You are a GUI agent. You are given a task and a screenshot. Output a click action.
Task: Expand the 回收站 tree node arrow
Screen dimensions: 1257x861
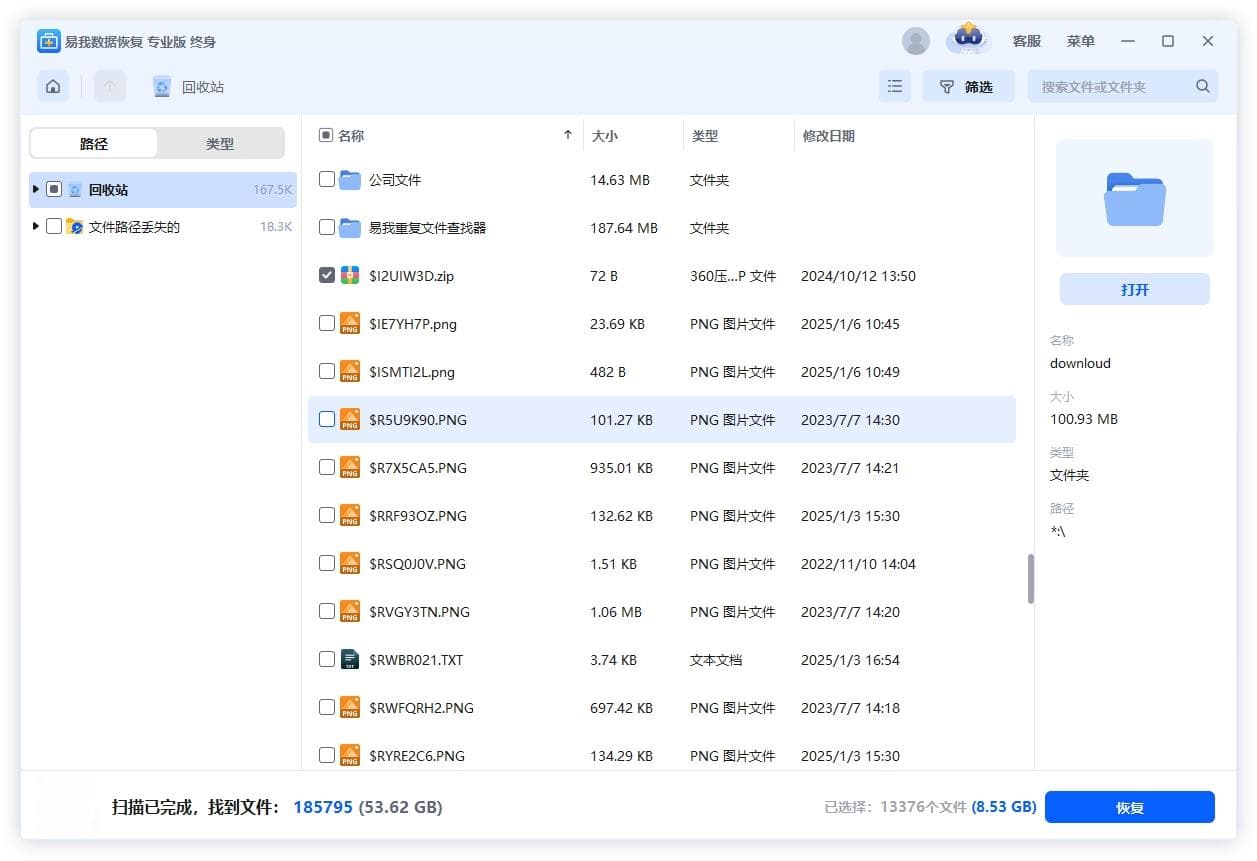coord(36,188)
